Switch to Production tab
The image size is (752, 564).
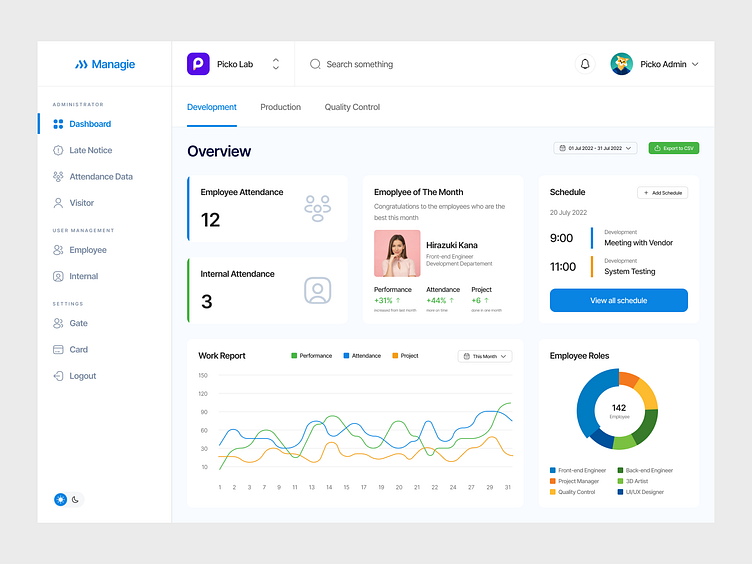click(281, 107)
